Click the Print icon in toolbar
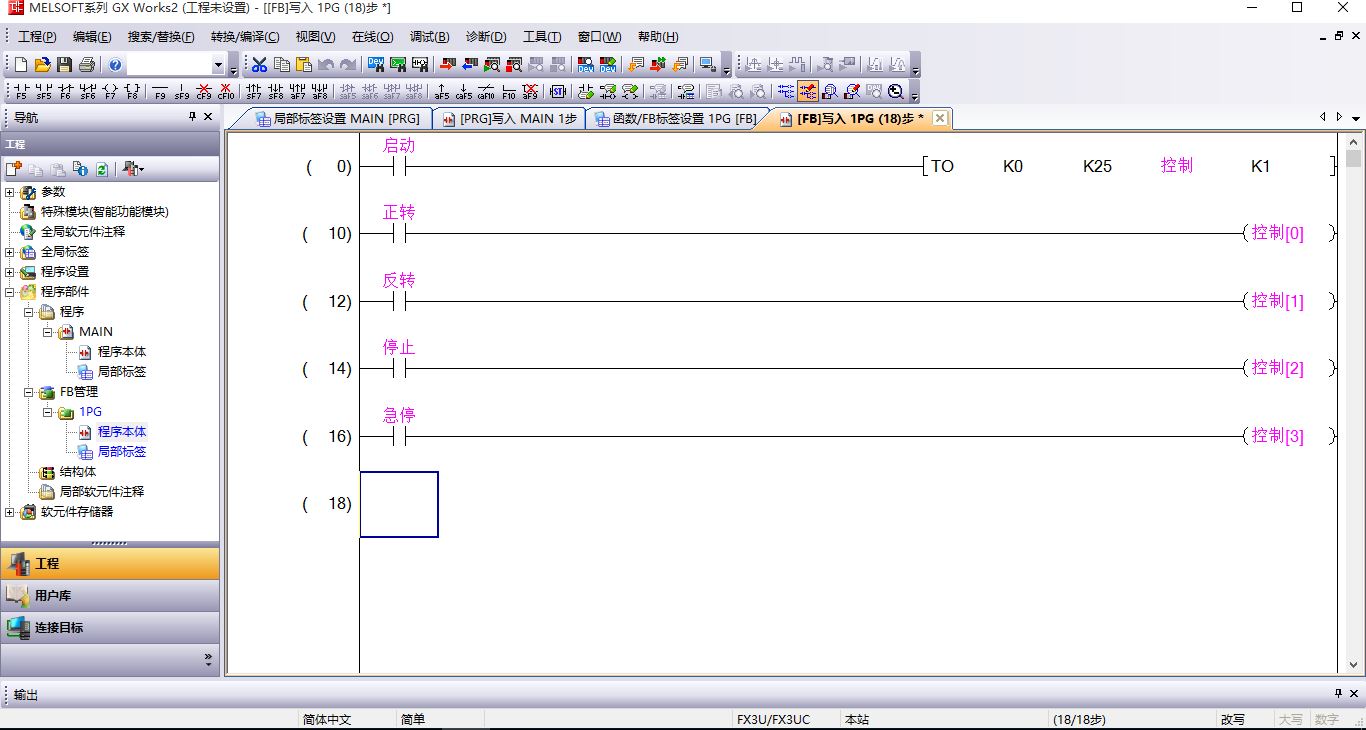This screenshot has height=730, width=1366. [87, 65]
